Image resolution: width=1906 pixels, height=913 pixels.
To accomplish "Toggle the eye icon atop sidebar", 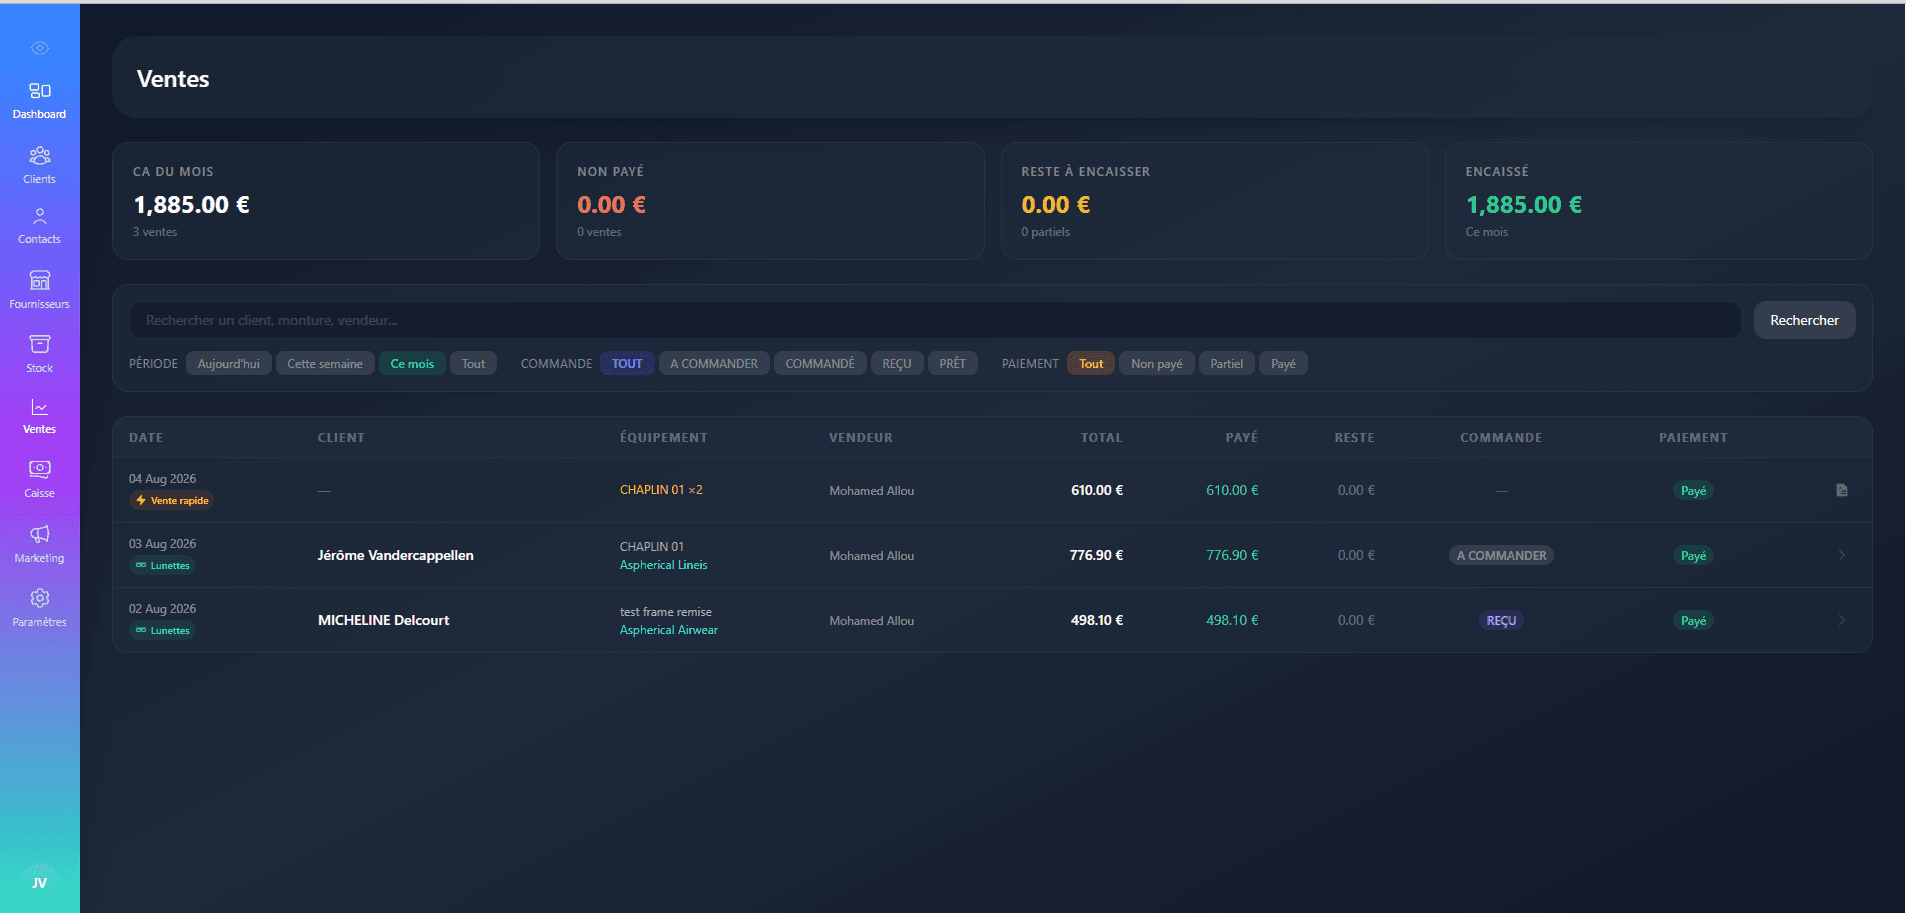I will click(x=39, y=48).
